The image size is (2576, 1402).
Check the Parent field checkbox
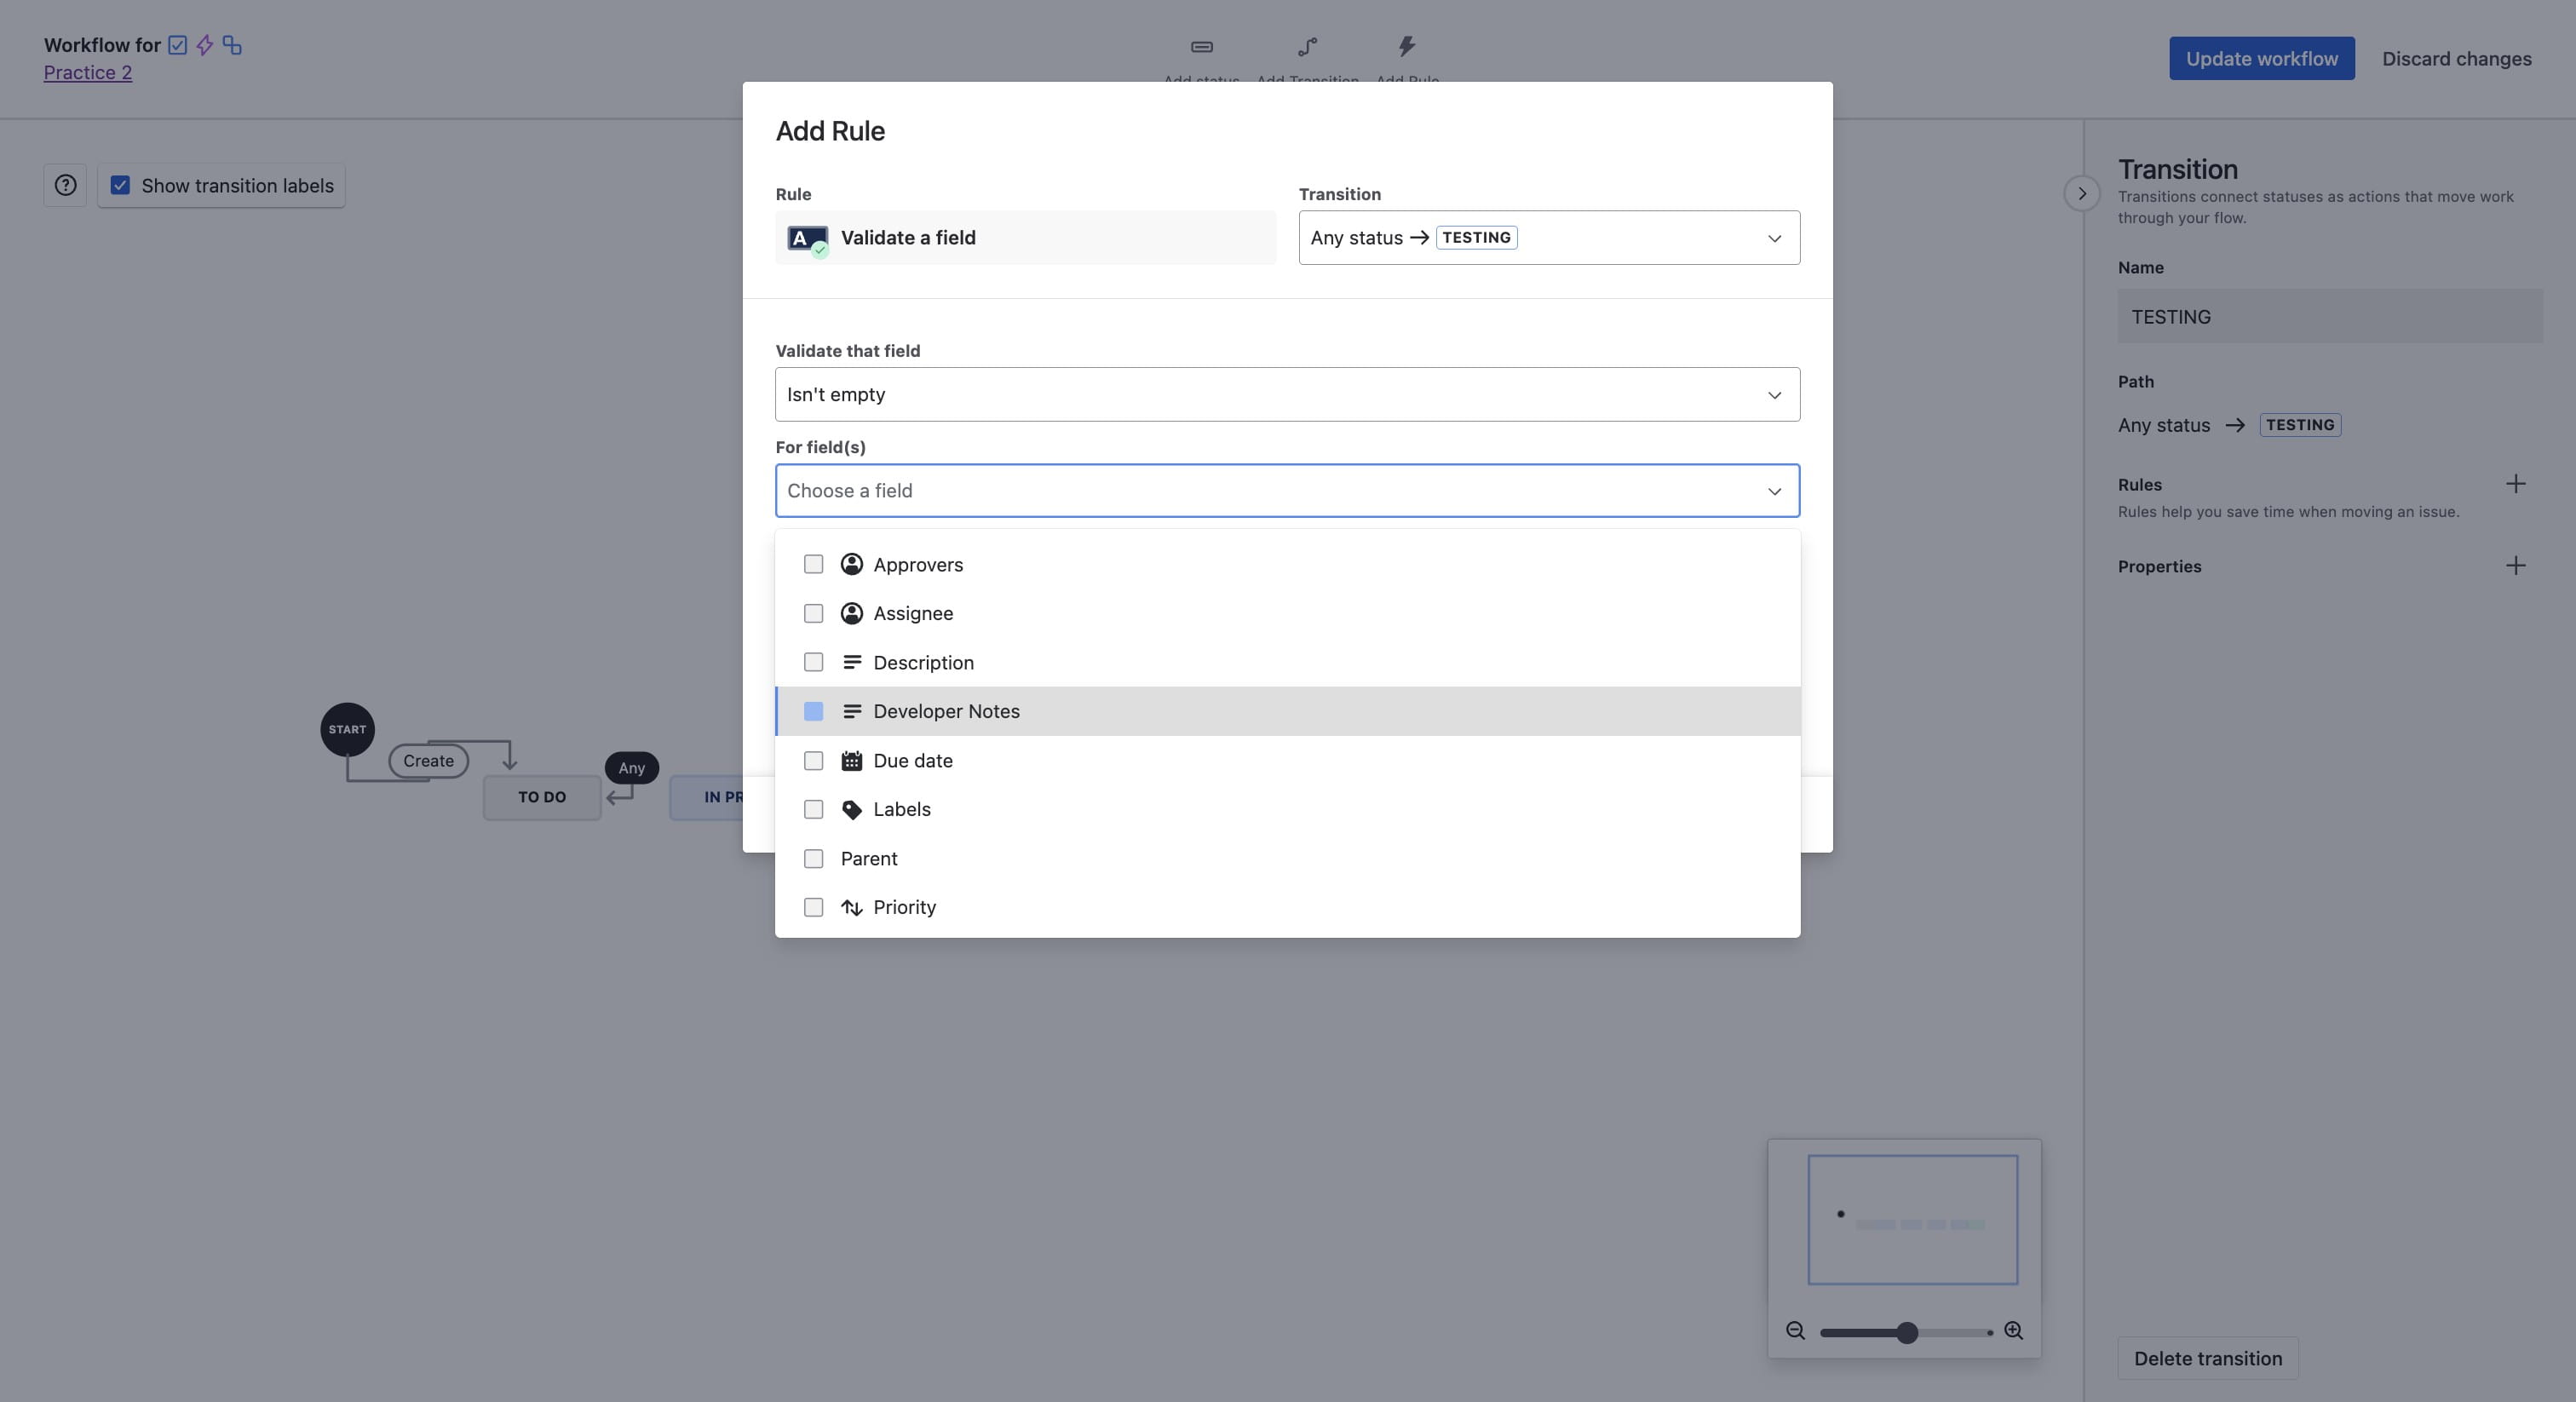[814, 858]
